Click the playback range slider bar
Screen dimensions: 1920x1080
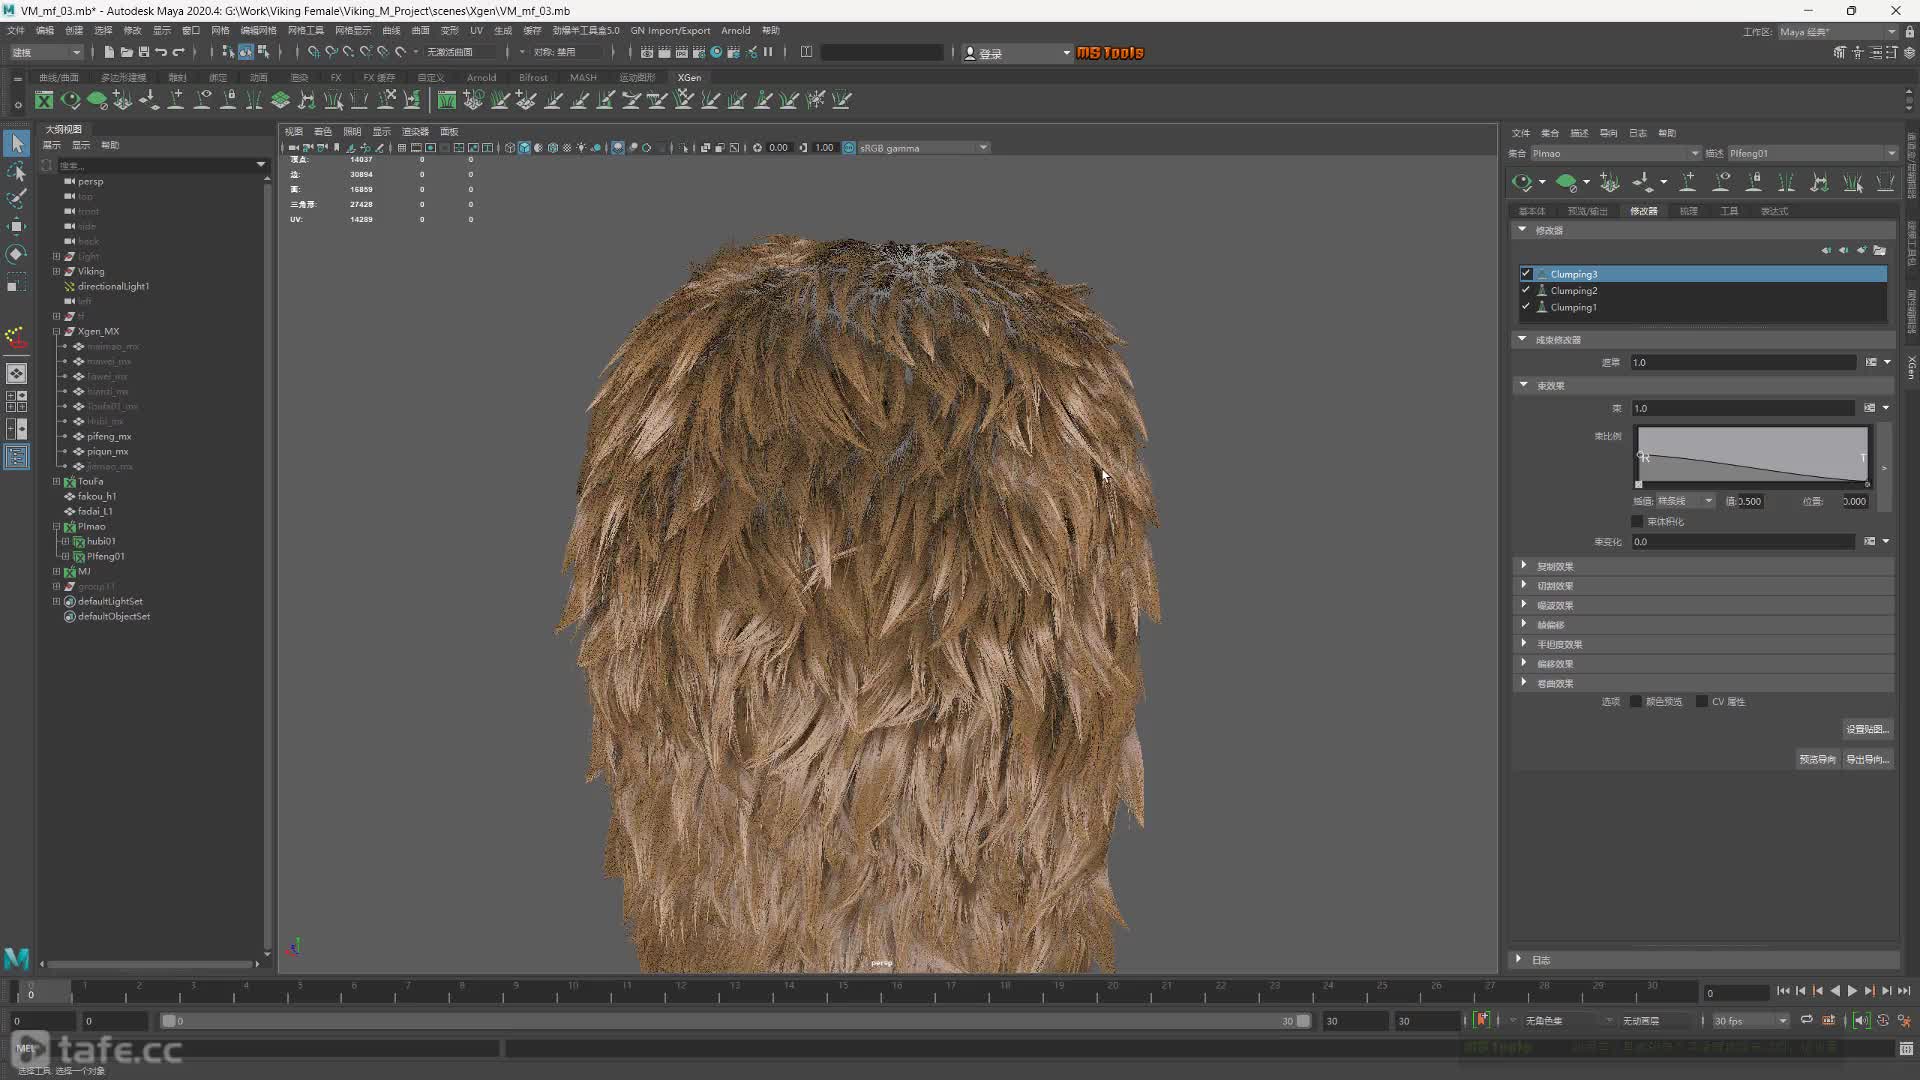click(x=735, y=1021)
